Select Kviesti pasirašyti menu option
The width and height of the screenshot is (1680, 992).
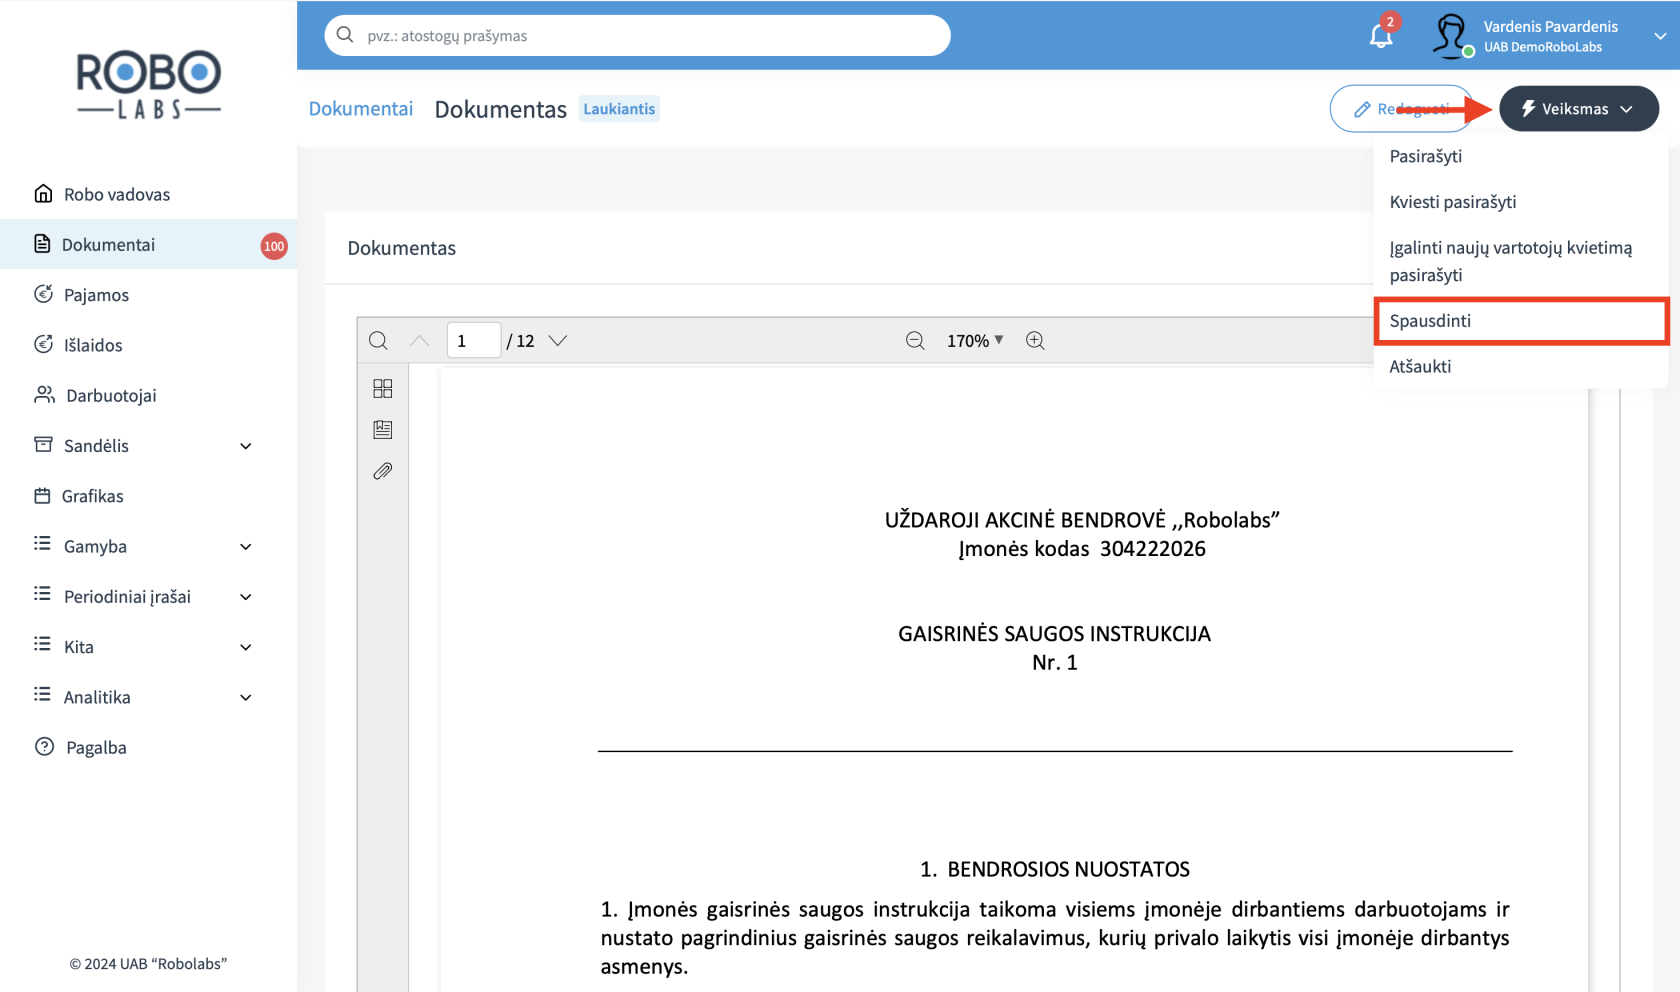(1521, 202)
